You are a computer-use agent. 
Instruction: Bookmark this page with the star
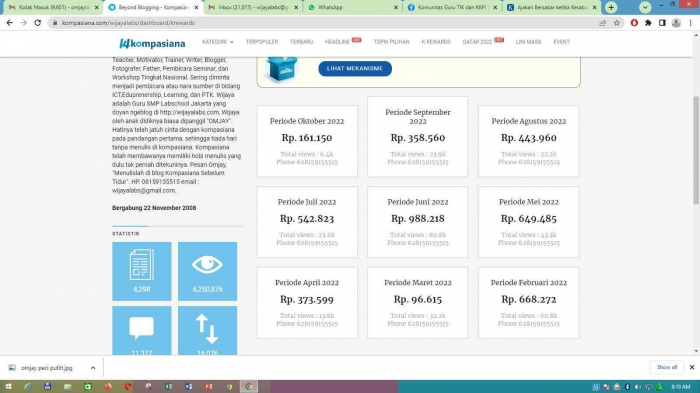click(x=617, y=23)
